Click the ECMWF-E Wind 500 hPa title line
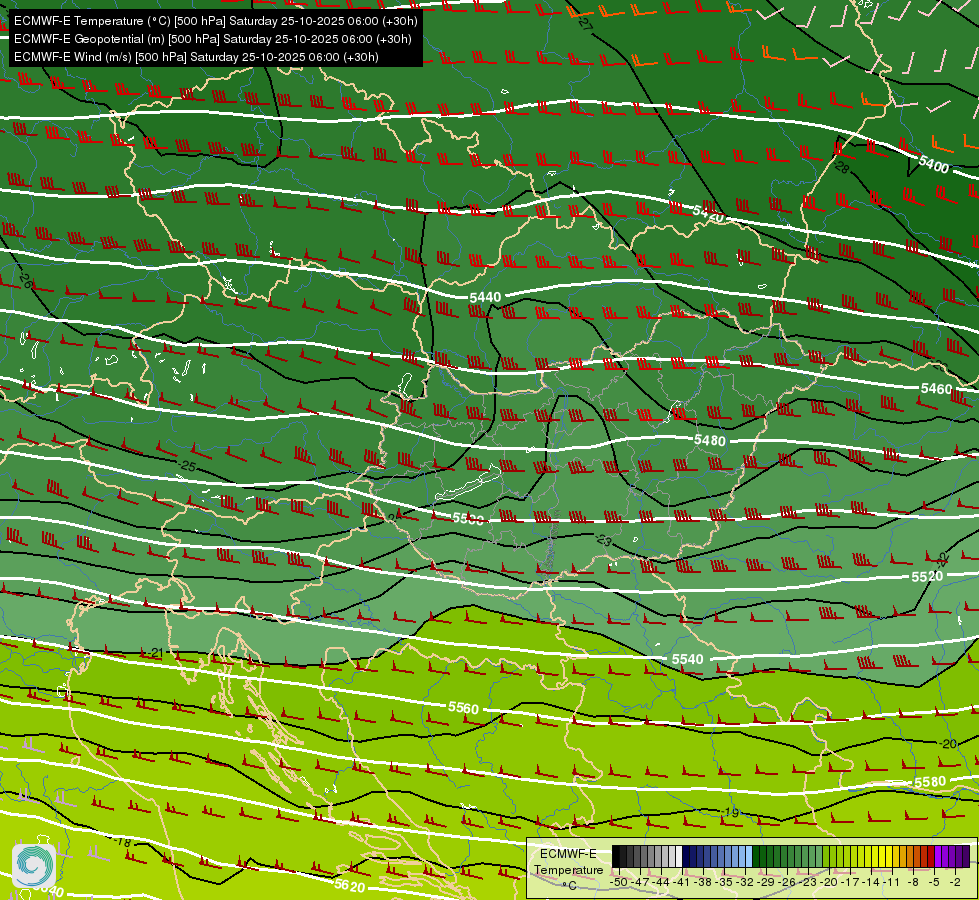The height and width of the screenshot is (900, 979). click(x=196, y=57)
